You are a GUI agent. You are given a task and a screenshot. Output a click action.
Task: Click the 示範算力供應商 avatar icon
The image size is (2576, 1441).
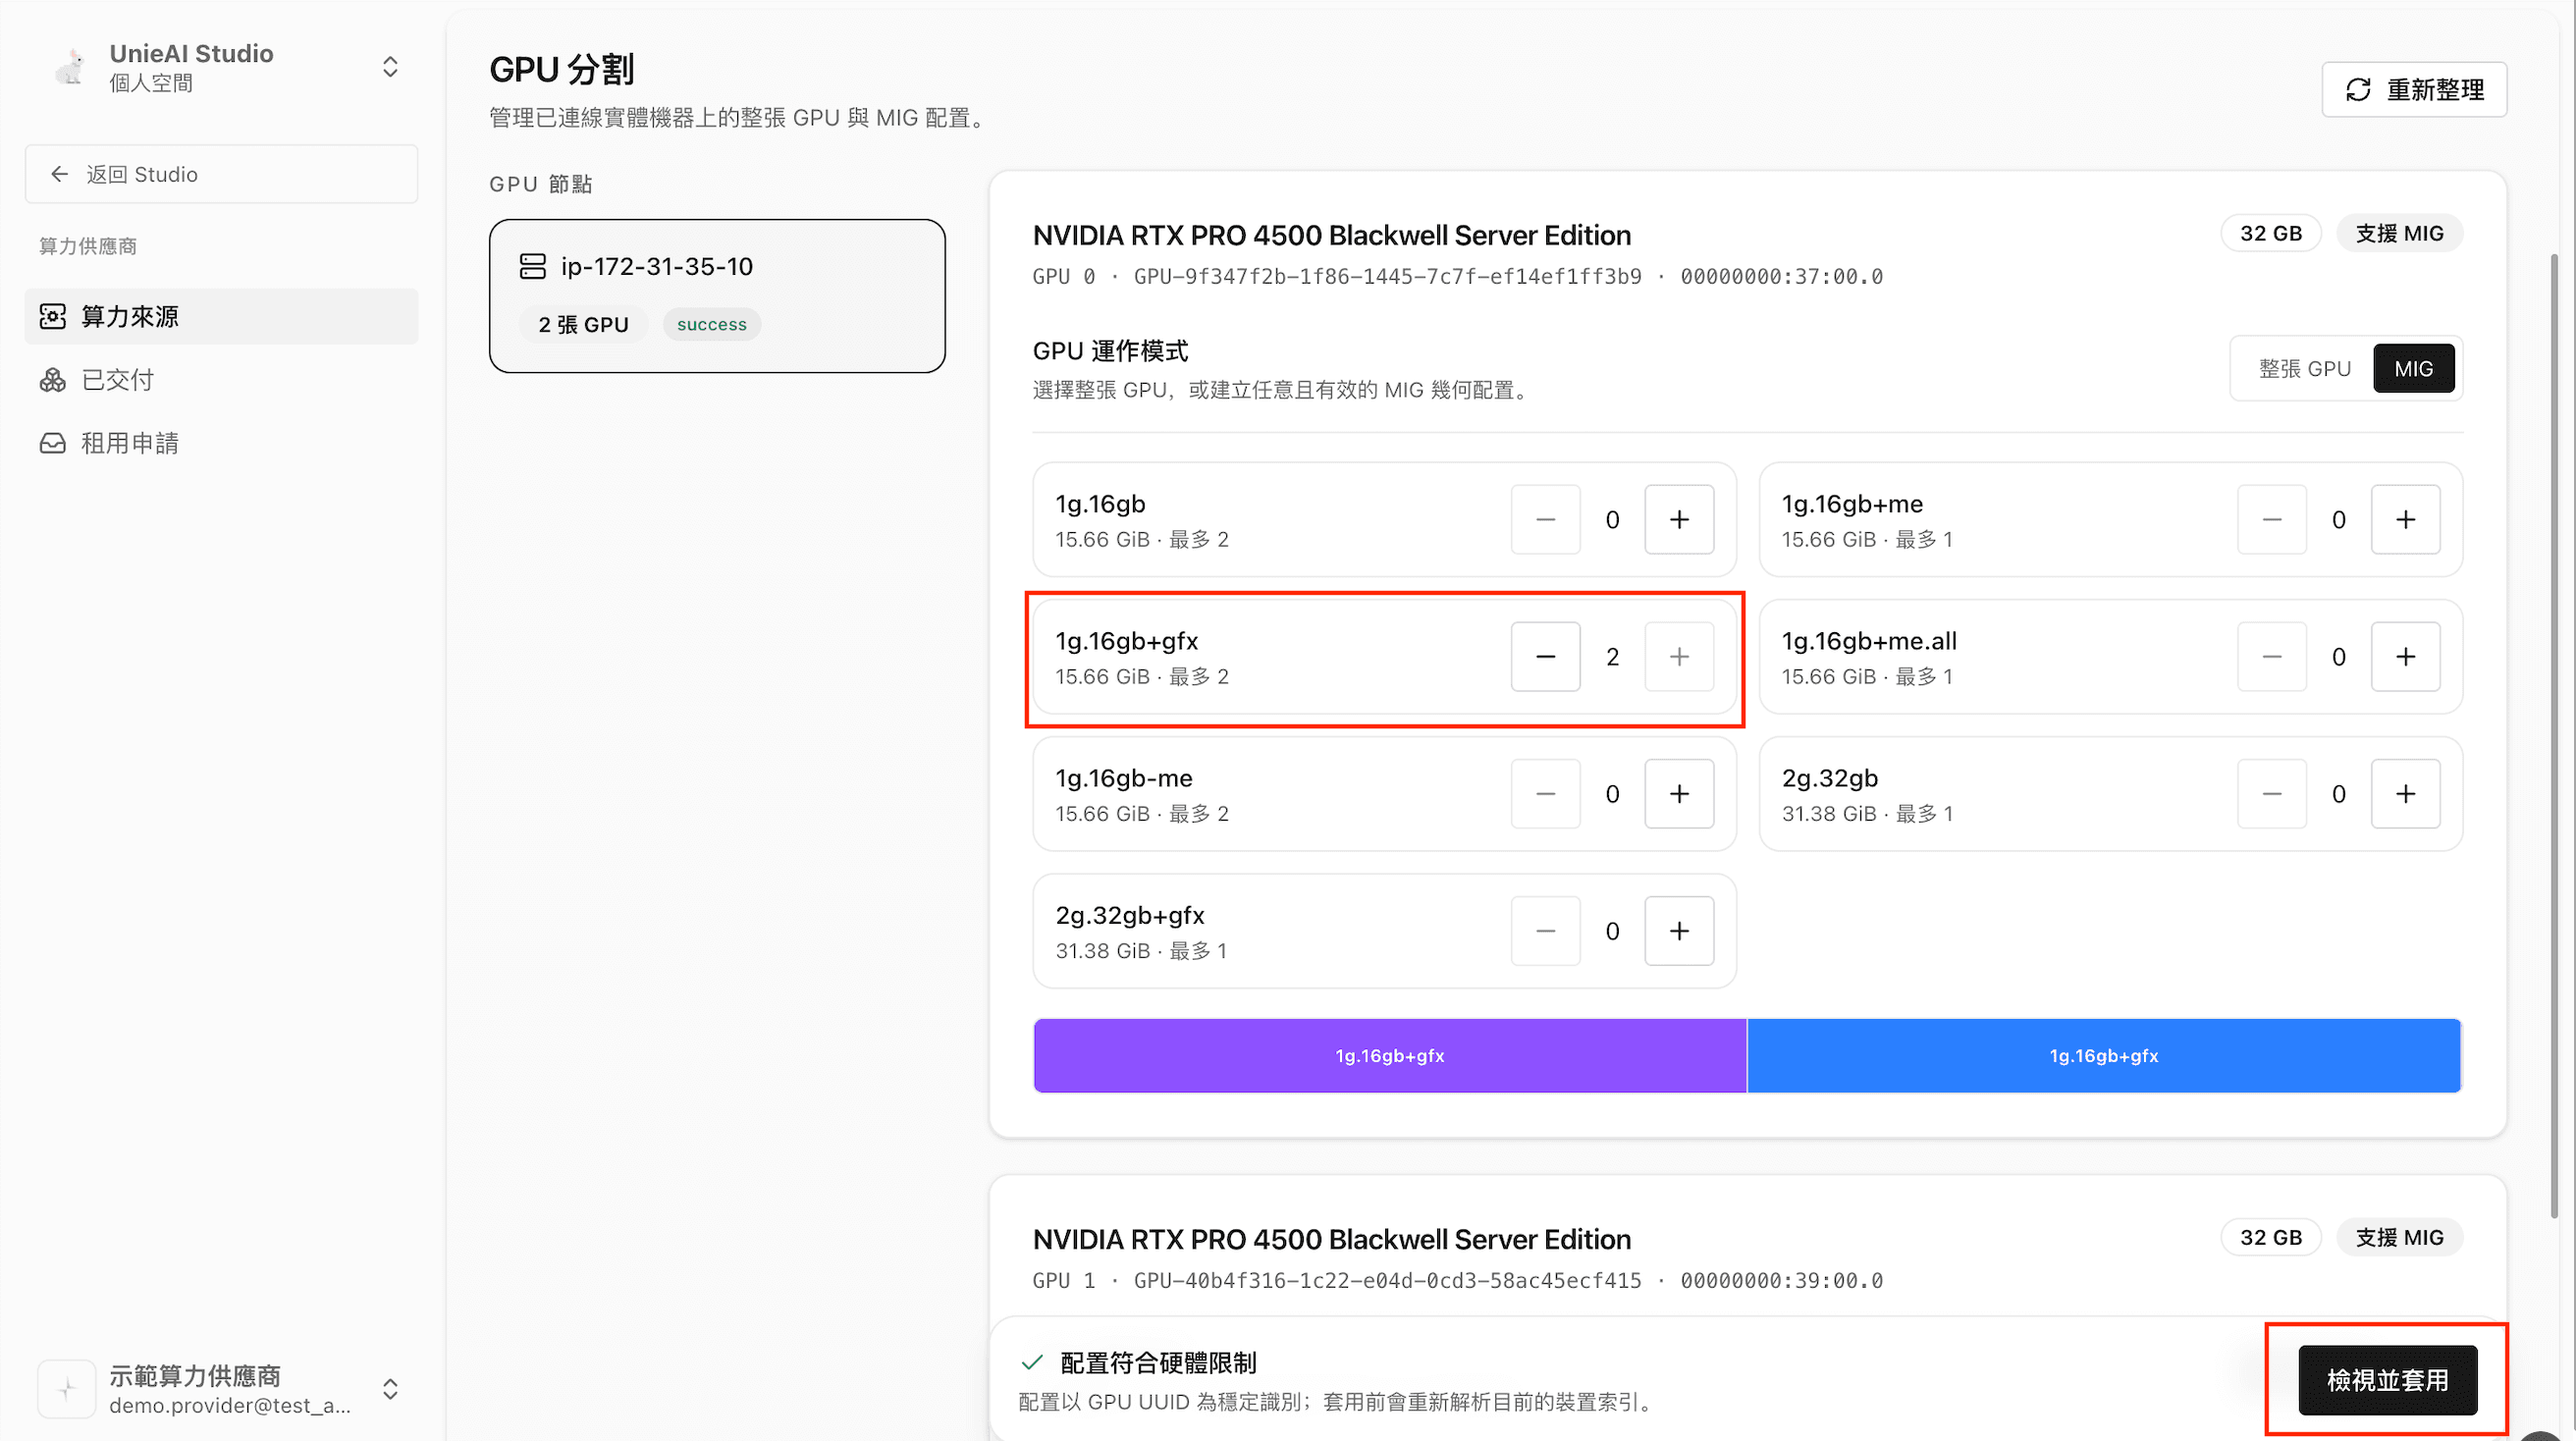[x=67, y=1389]
